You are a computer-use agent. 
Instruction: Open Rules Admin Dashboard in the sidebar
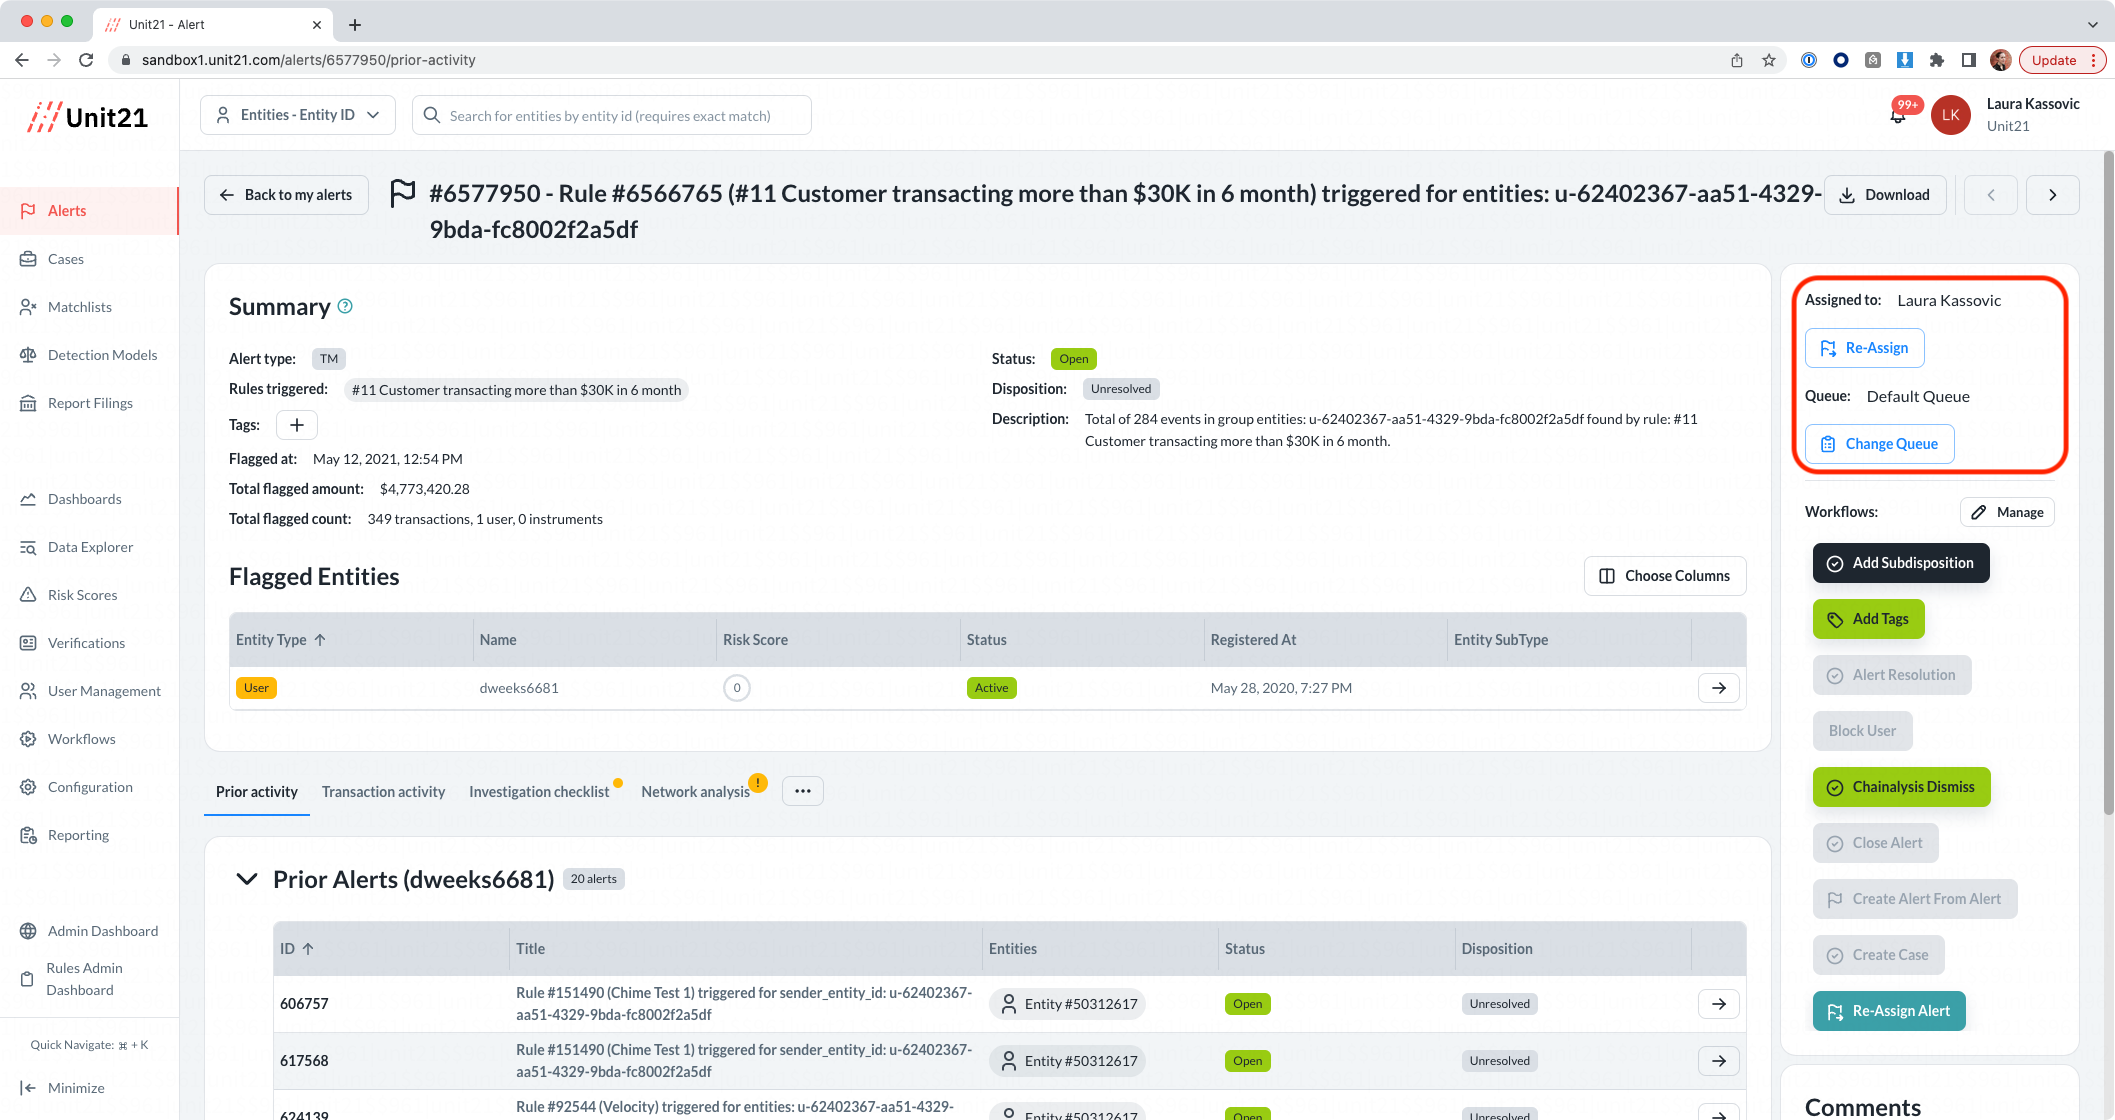point(86,978)
